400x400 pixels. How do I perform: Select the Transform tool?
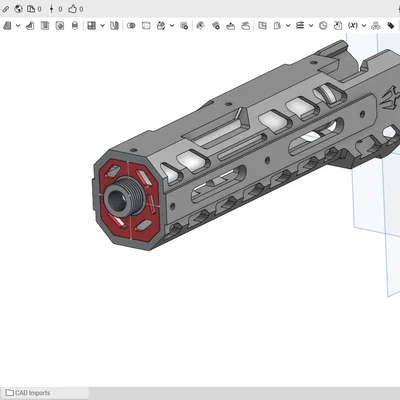coord(161,26)
